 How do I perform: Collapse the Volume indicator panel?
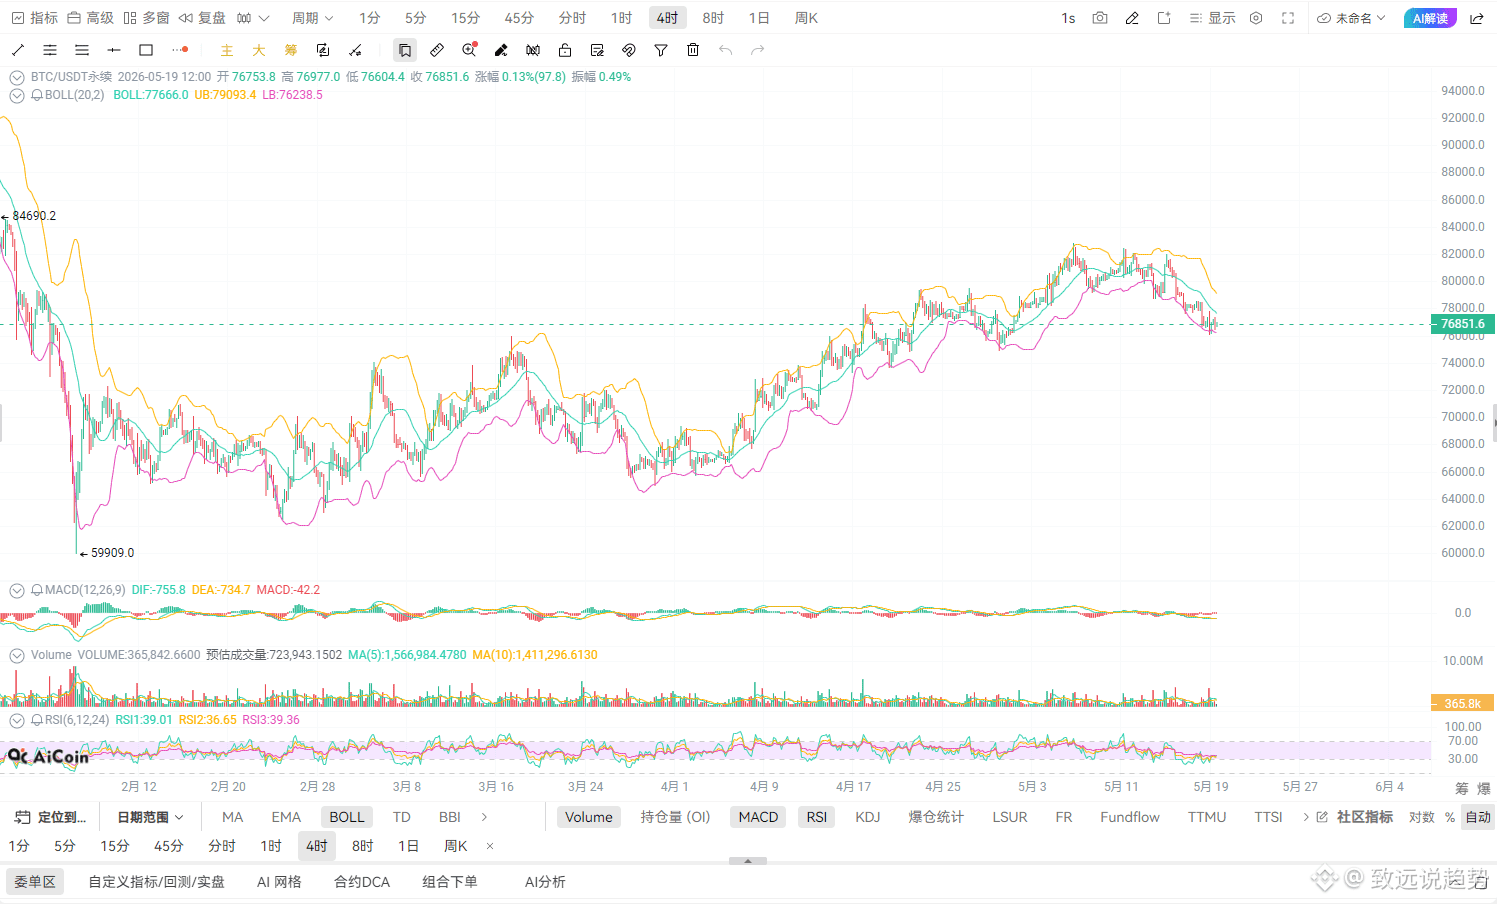click(17, 656)
